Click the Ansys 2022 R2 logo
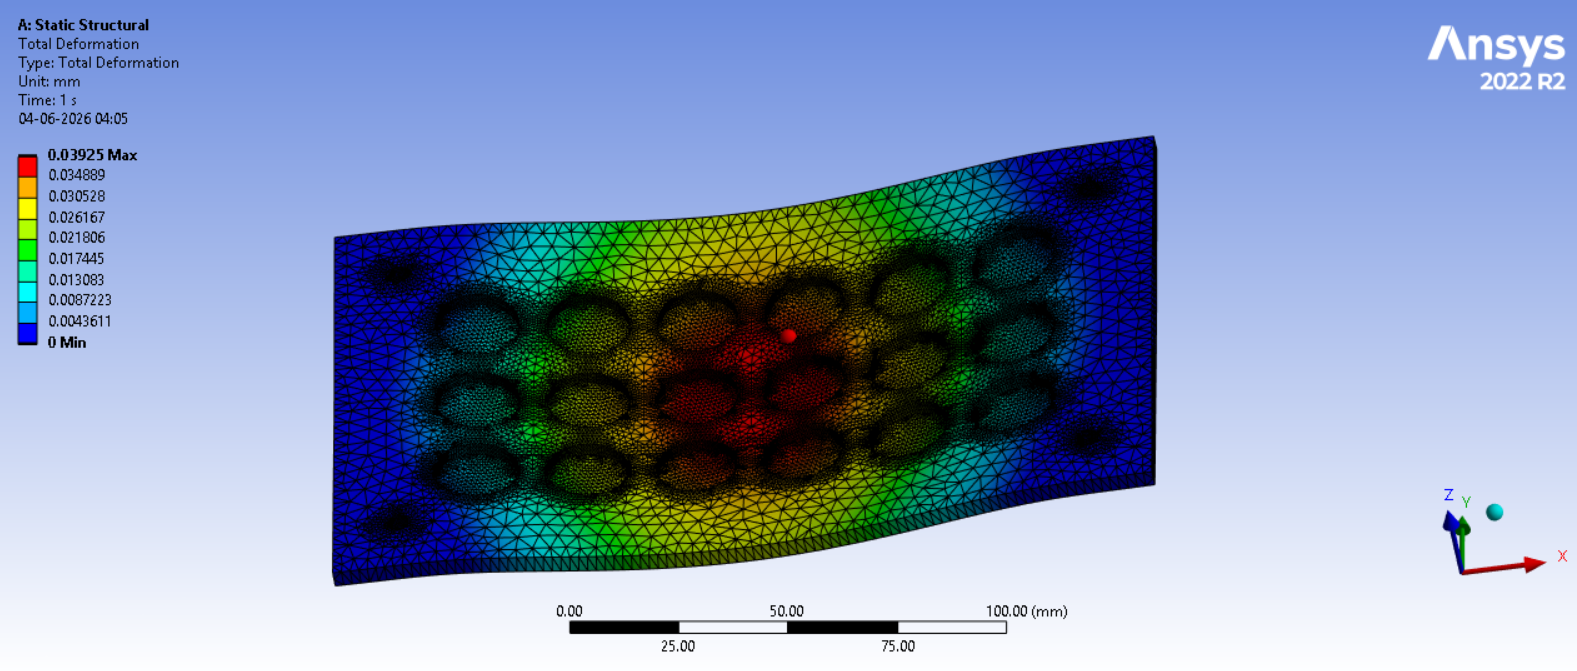1577x671 pixels. coord(1496,59)
